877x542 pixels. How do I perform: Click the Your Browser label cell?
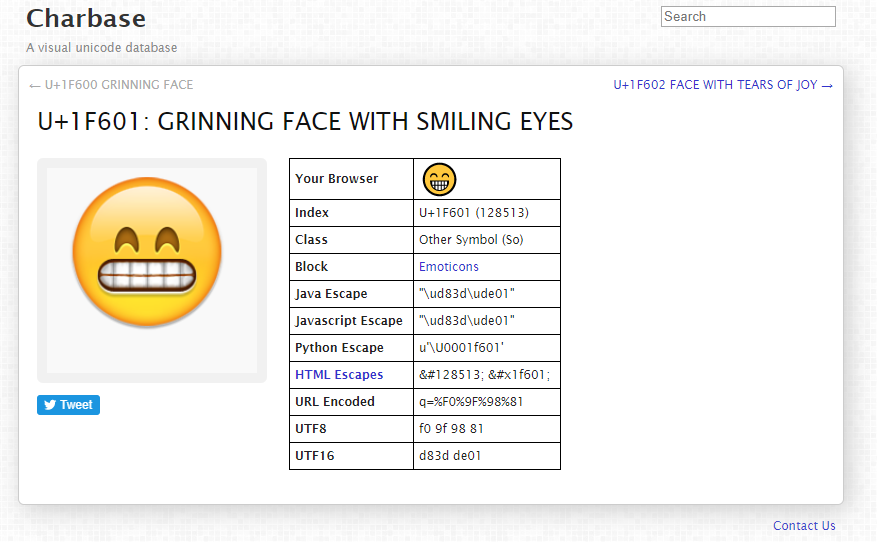click(x=351, y=179)
